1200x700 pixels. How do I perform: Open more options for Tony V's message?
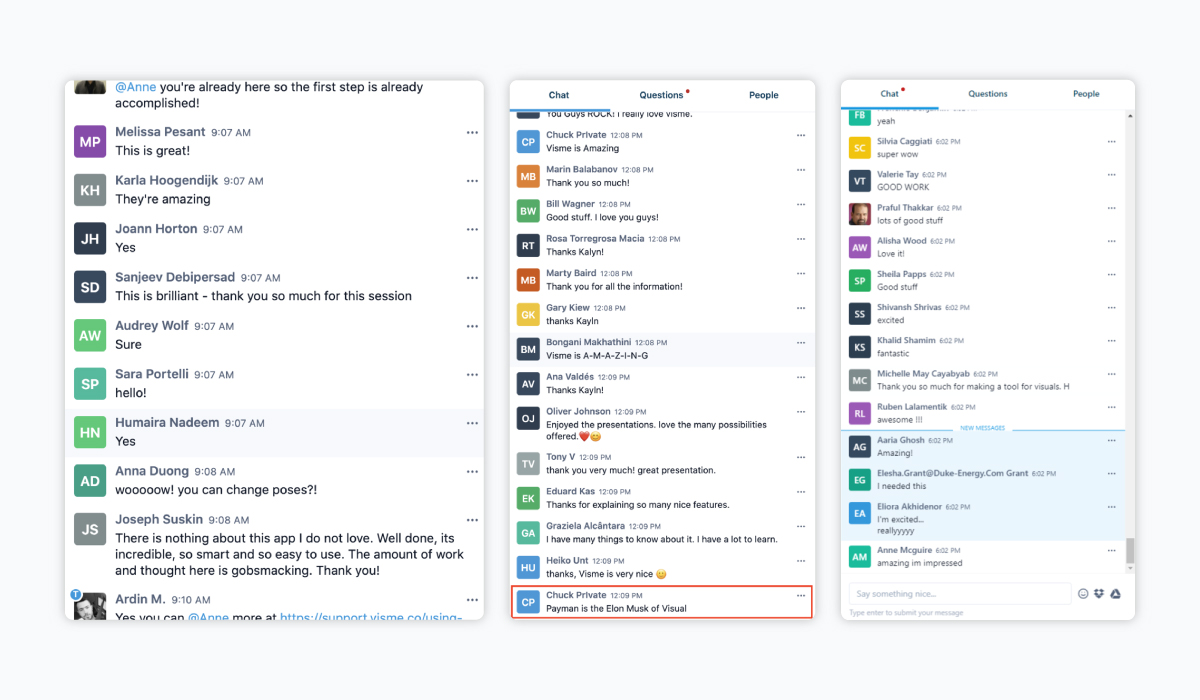[x=800, y=457]
